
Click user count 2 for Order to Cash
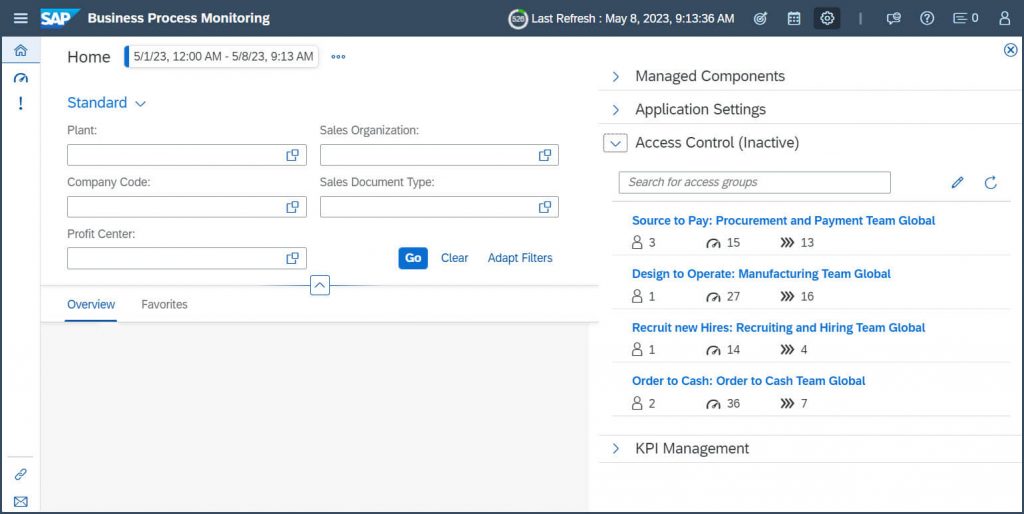coord(644,404)
